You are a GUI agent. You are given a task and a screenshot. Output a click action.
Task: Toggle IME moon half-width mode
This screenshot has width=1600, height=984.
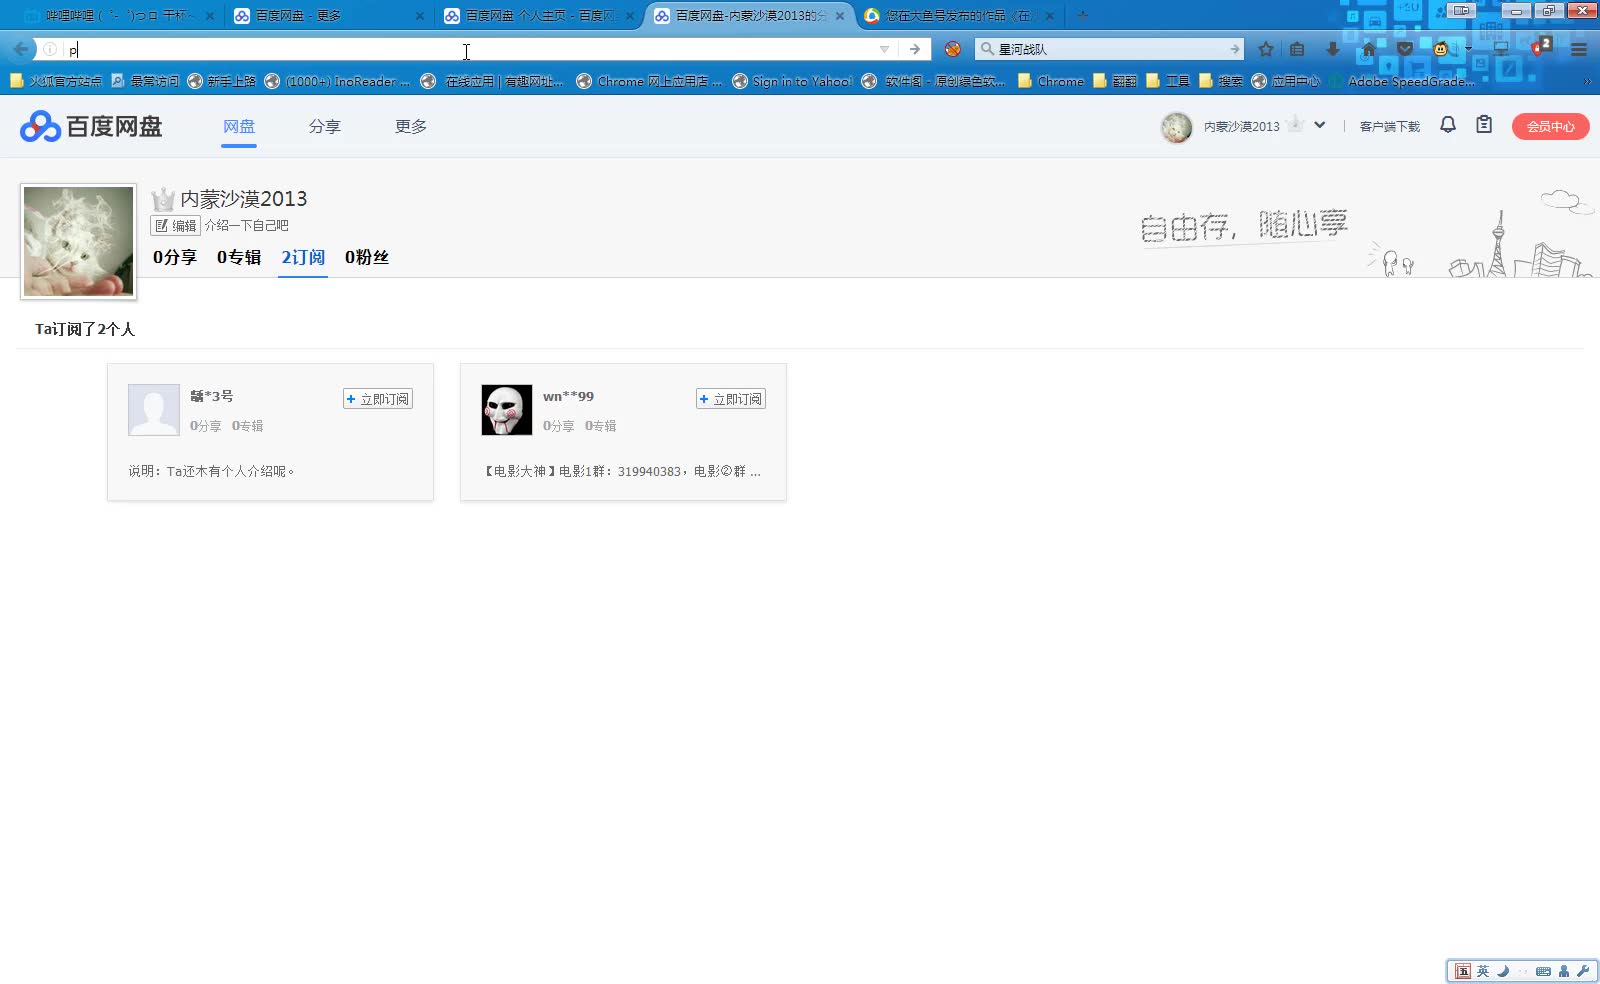pos(1503,971)
